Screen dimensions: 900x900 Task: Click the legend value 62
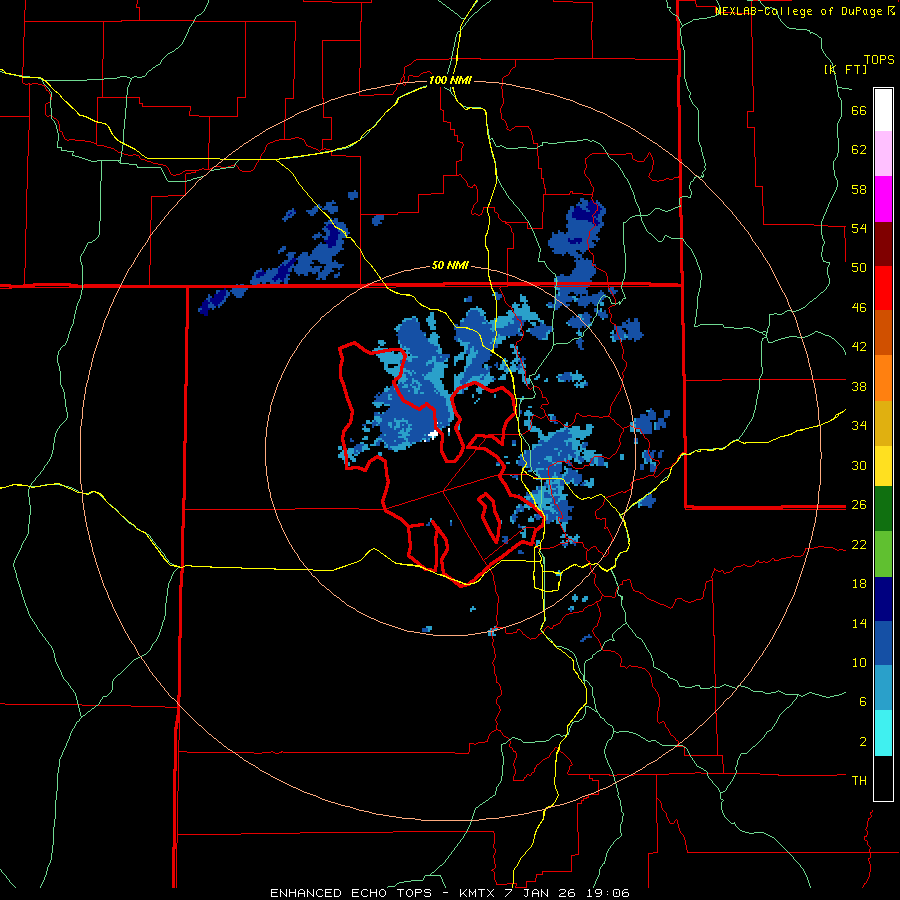click(x=859, y=150)
